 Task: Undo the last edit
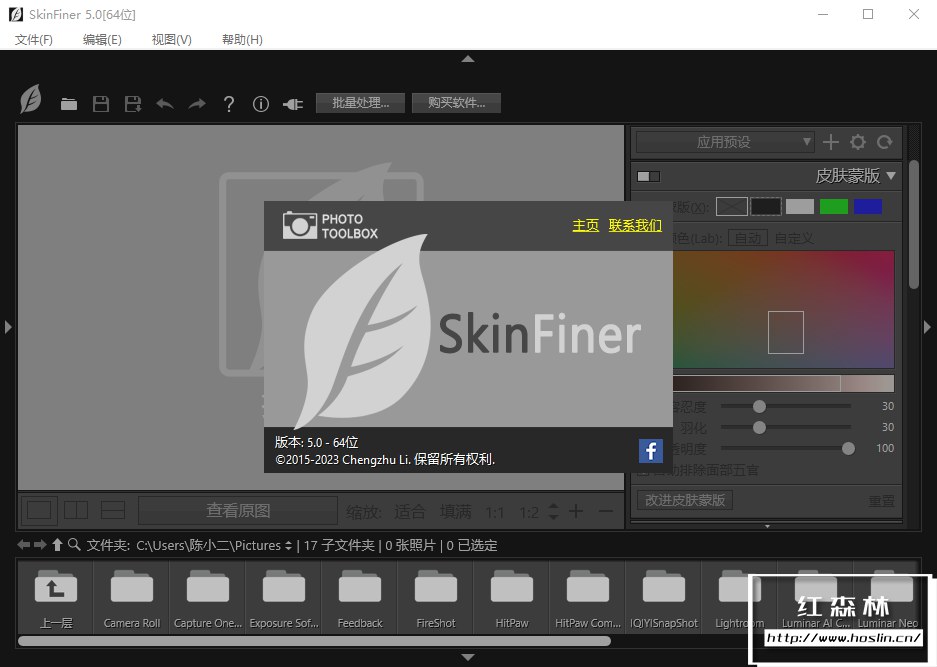(x=165, y=104)
